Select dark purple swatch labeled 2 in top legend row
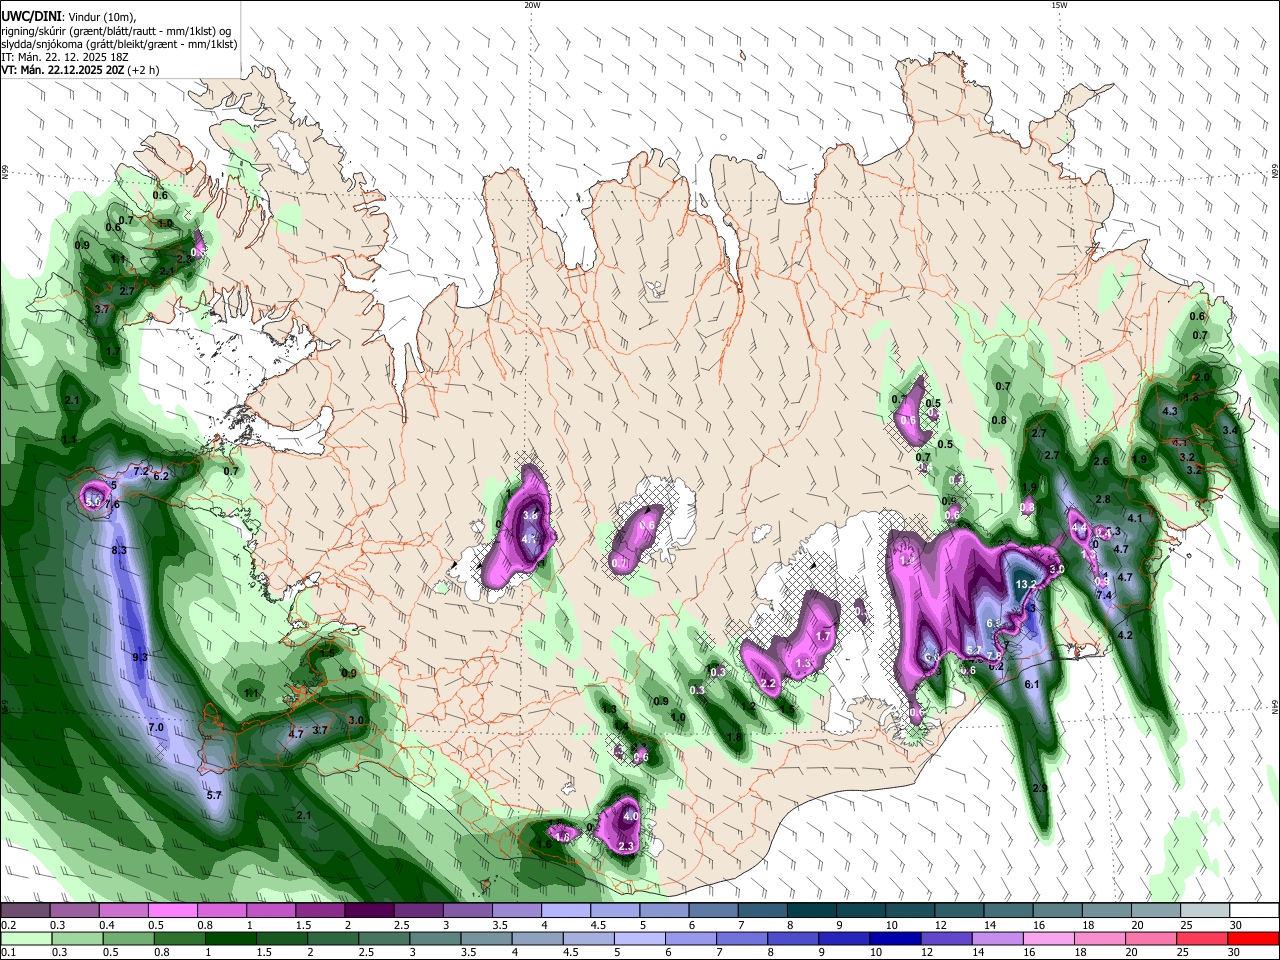This screenshot has height=960, width=1280. click(x=369, y=911)
